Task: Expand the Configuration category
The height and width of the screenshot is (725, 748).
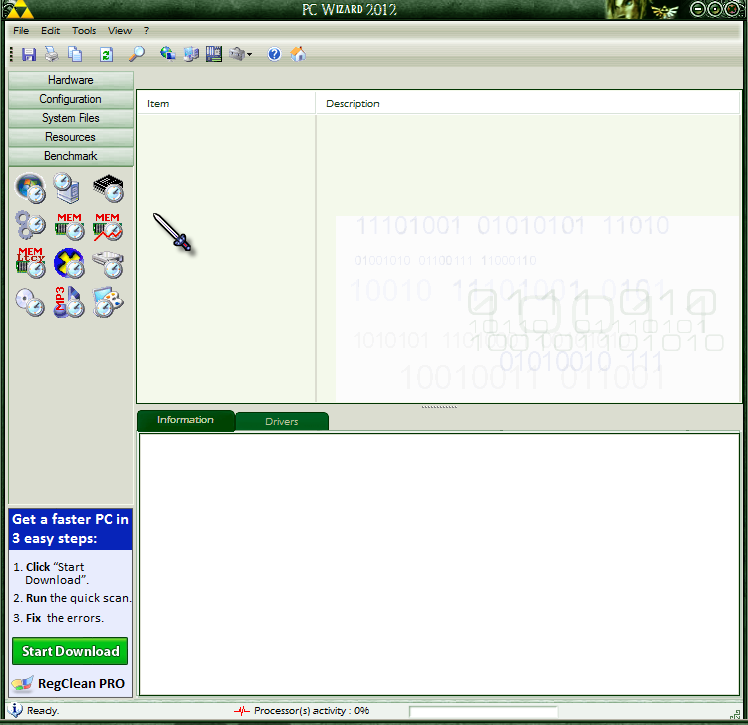Action: pos(71,99)
